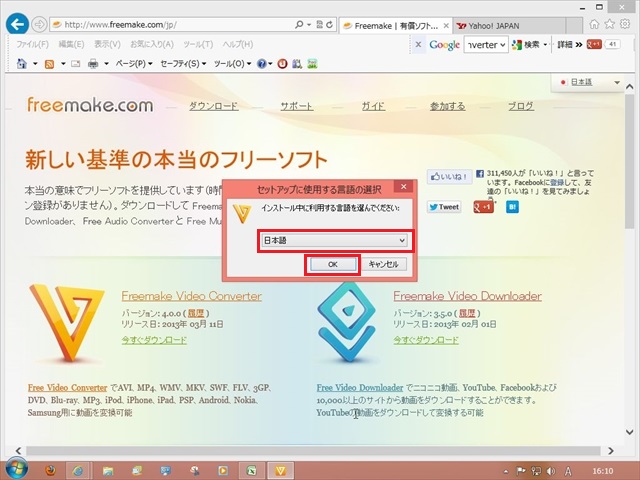Click the キャンセル button in the setup dialog
640x480 pixels.
[383, 264]
